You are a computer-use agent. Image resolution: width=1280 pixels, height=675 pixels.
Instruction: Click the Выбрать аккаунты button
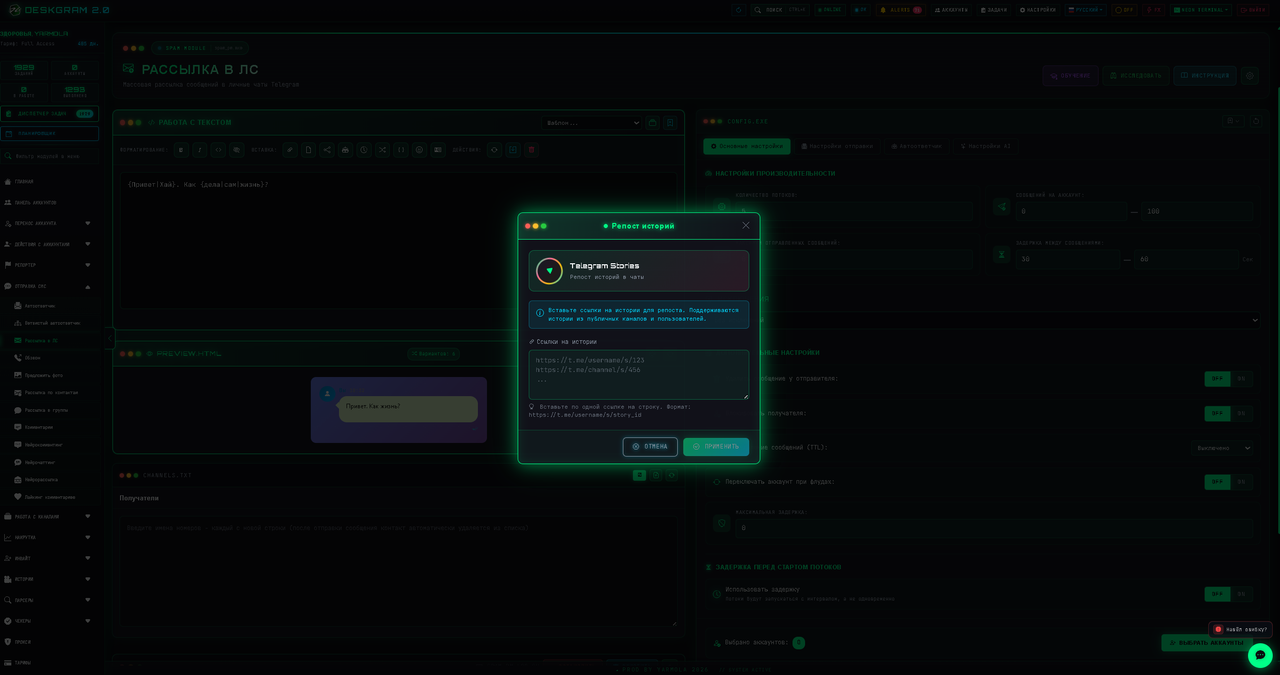[x=1207, y=643]
